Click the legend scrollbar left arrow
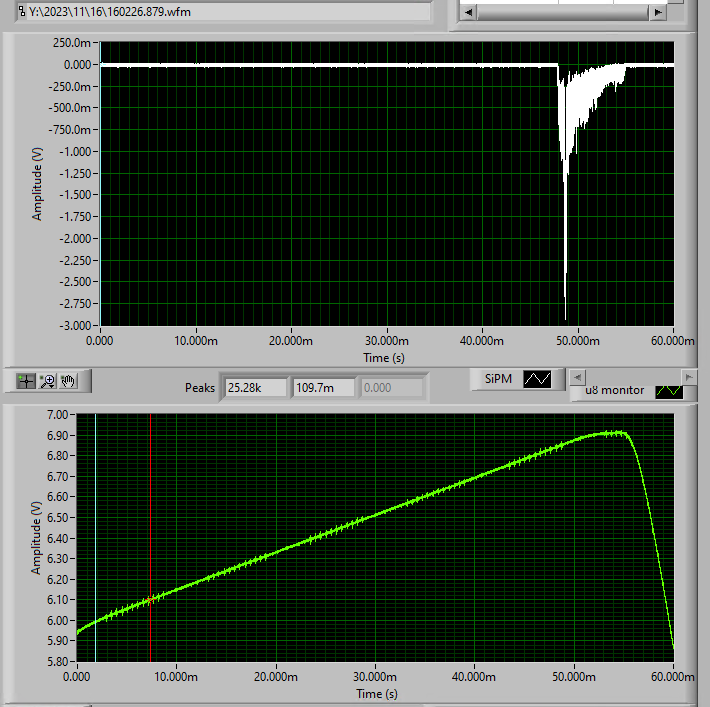Image resolution: width=710 pixels, height=707 pixels. (x=577, y=377)
